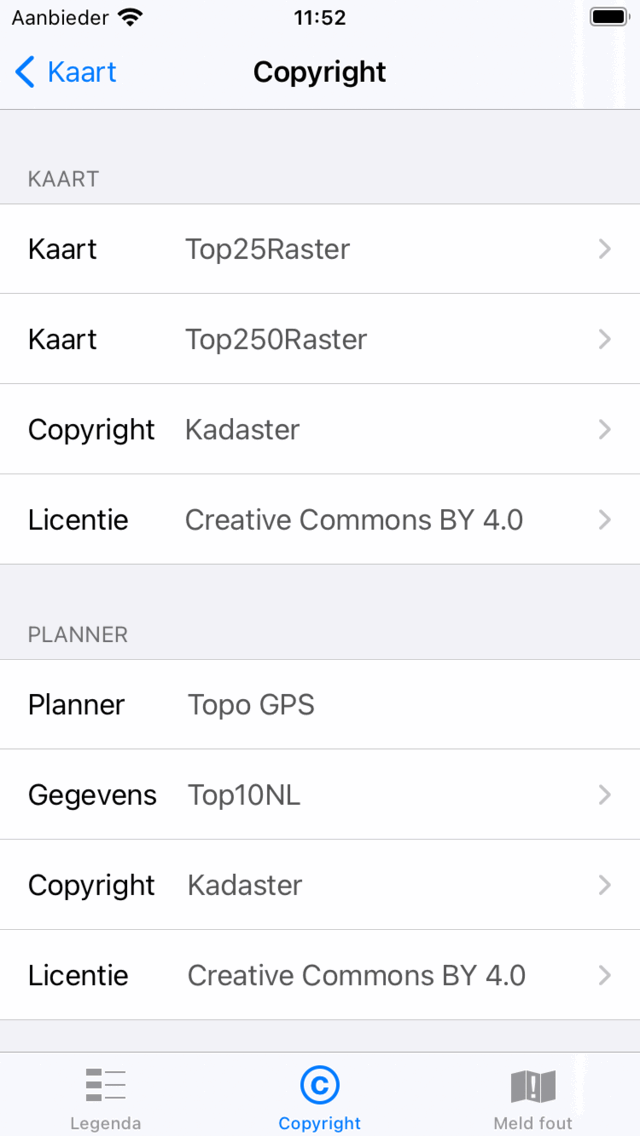The image size is (640, 1136).
Task: Tap the battery status icon
Action: (x=608, y=17)
